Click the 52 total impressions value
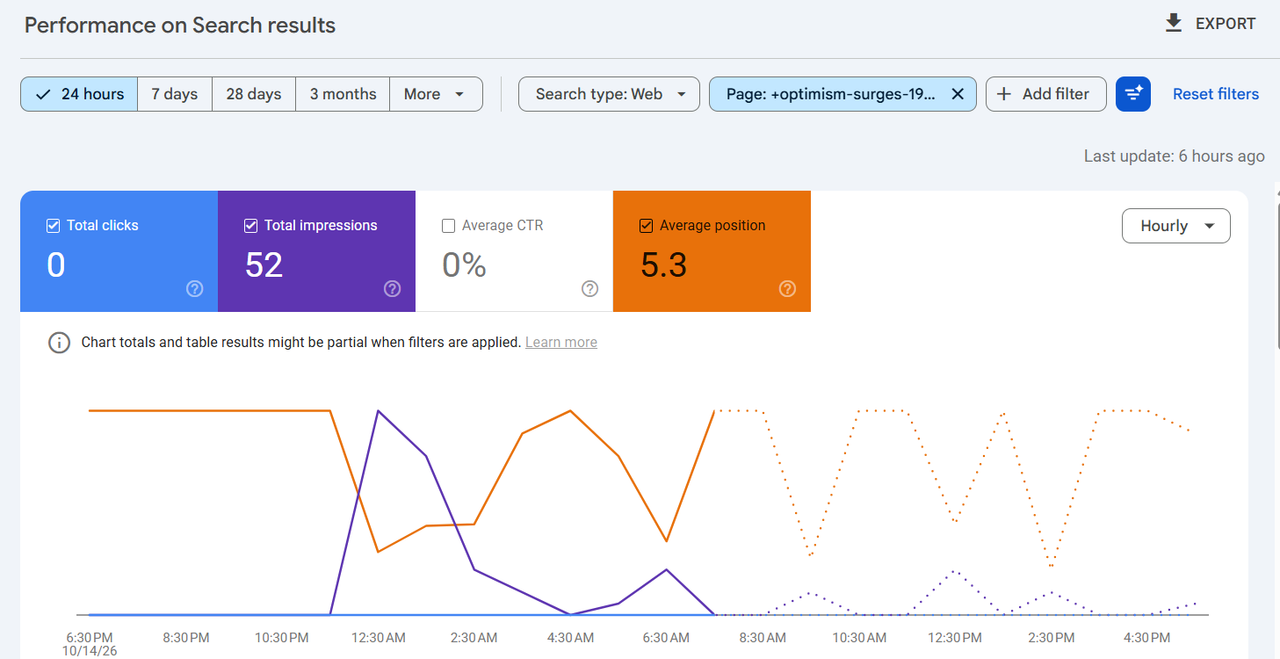The image size is (1280, 659). coord(264,265)
